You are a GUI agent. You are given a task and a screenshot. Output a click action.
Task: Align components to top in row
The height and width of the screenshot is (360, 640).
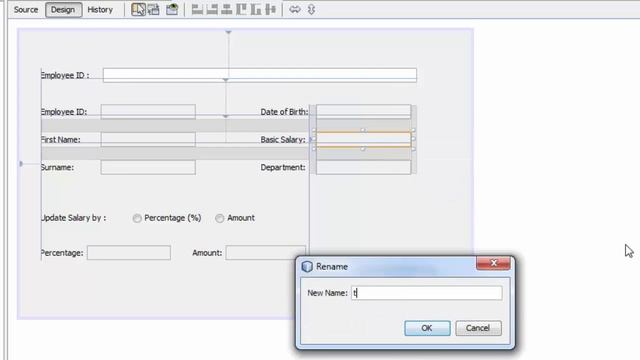pos(241,9)
